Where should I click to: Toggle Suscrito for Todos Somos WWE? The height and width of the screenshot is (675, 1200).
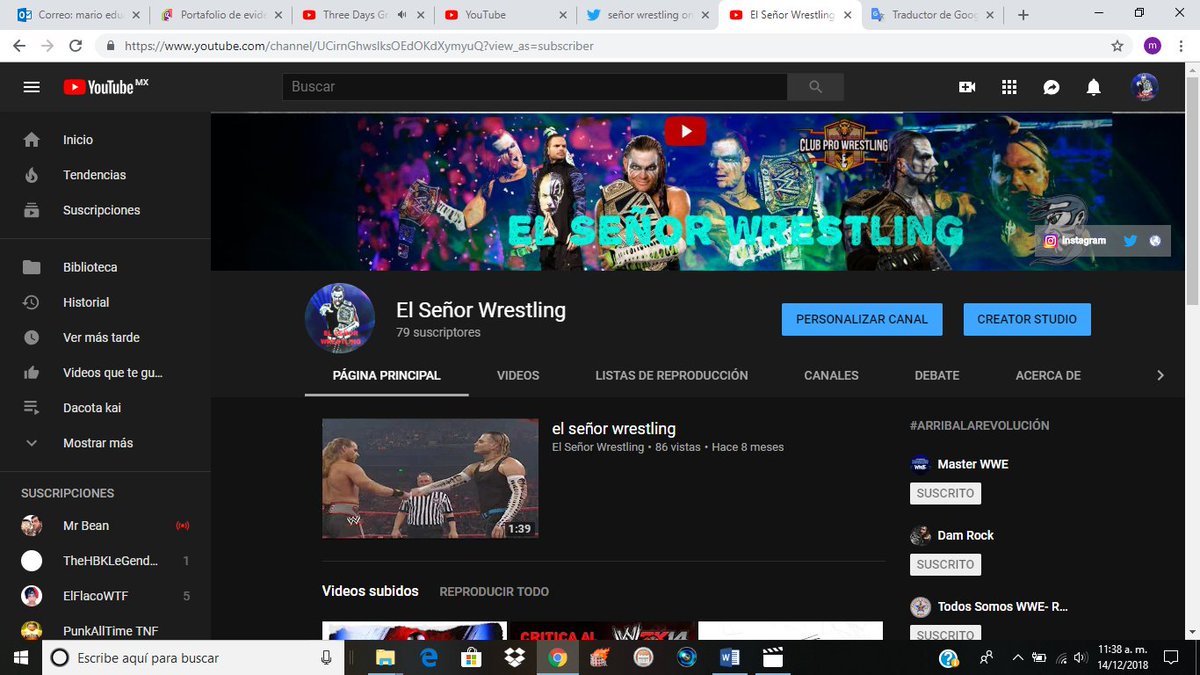coord(945,634)
